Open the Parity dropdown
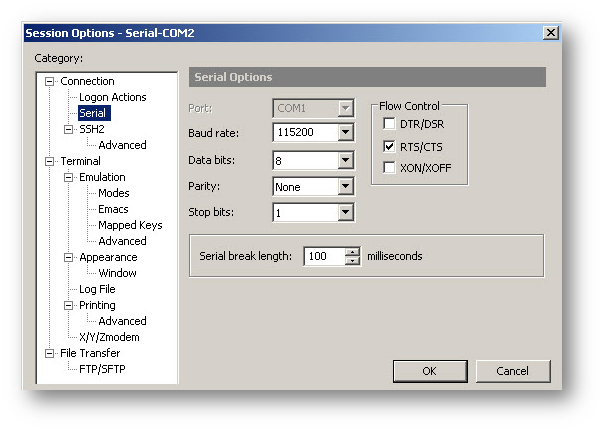This screenshot has width=604, height=432. pos(345,186)
